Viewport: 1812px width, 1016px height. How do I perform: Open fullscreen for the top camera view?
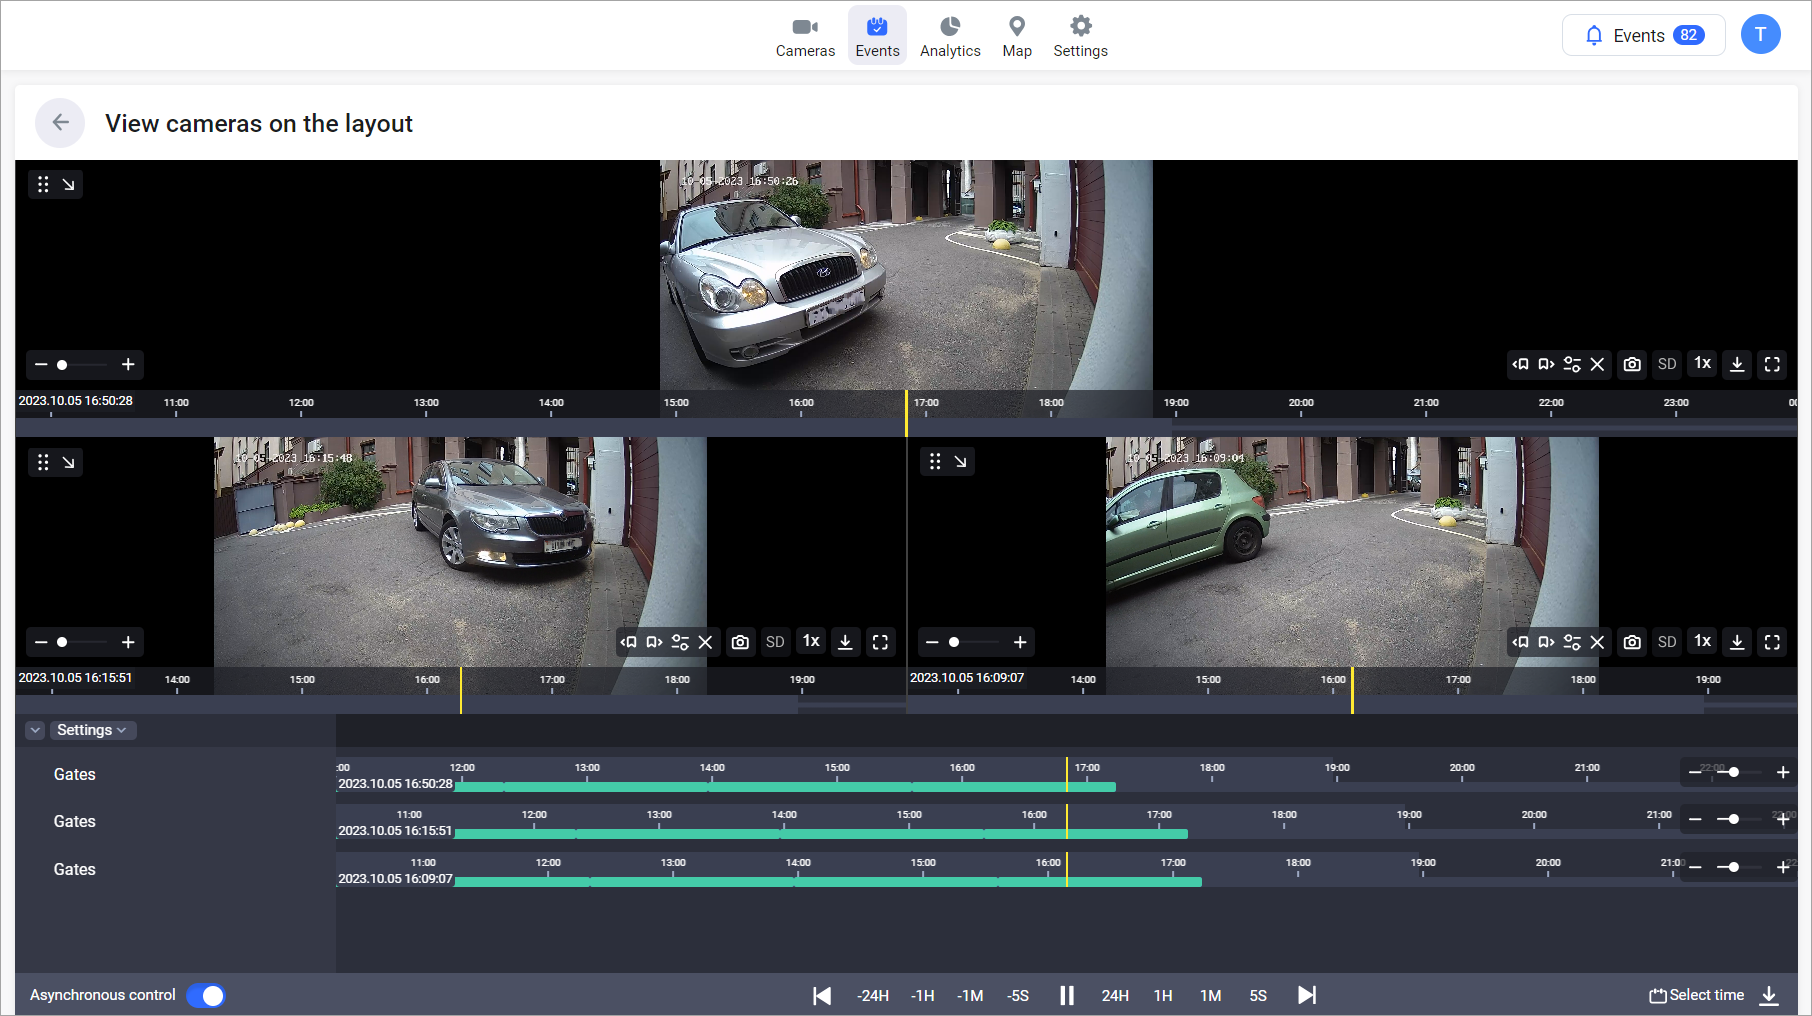point(1772,364)
